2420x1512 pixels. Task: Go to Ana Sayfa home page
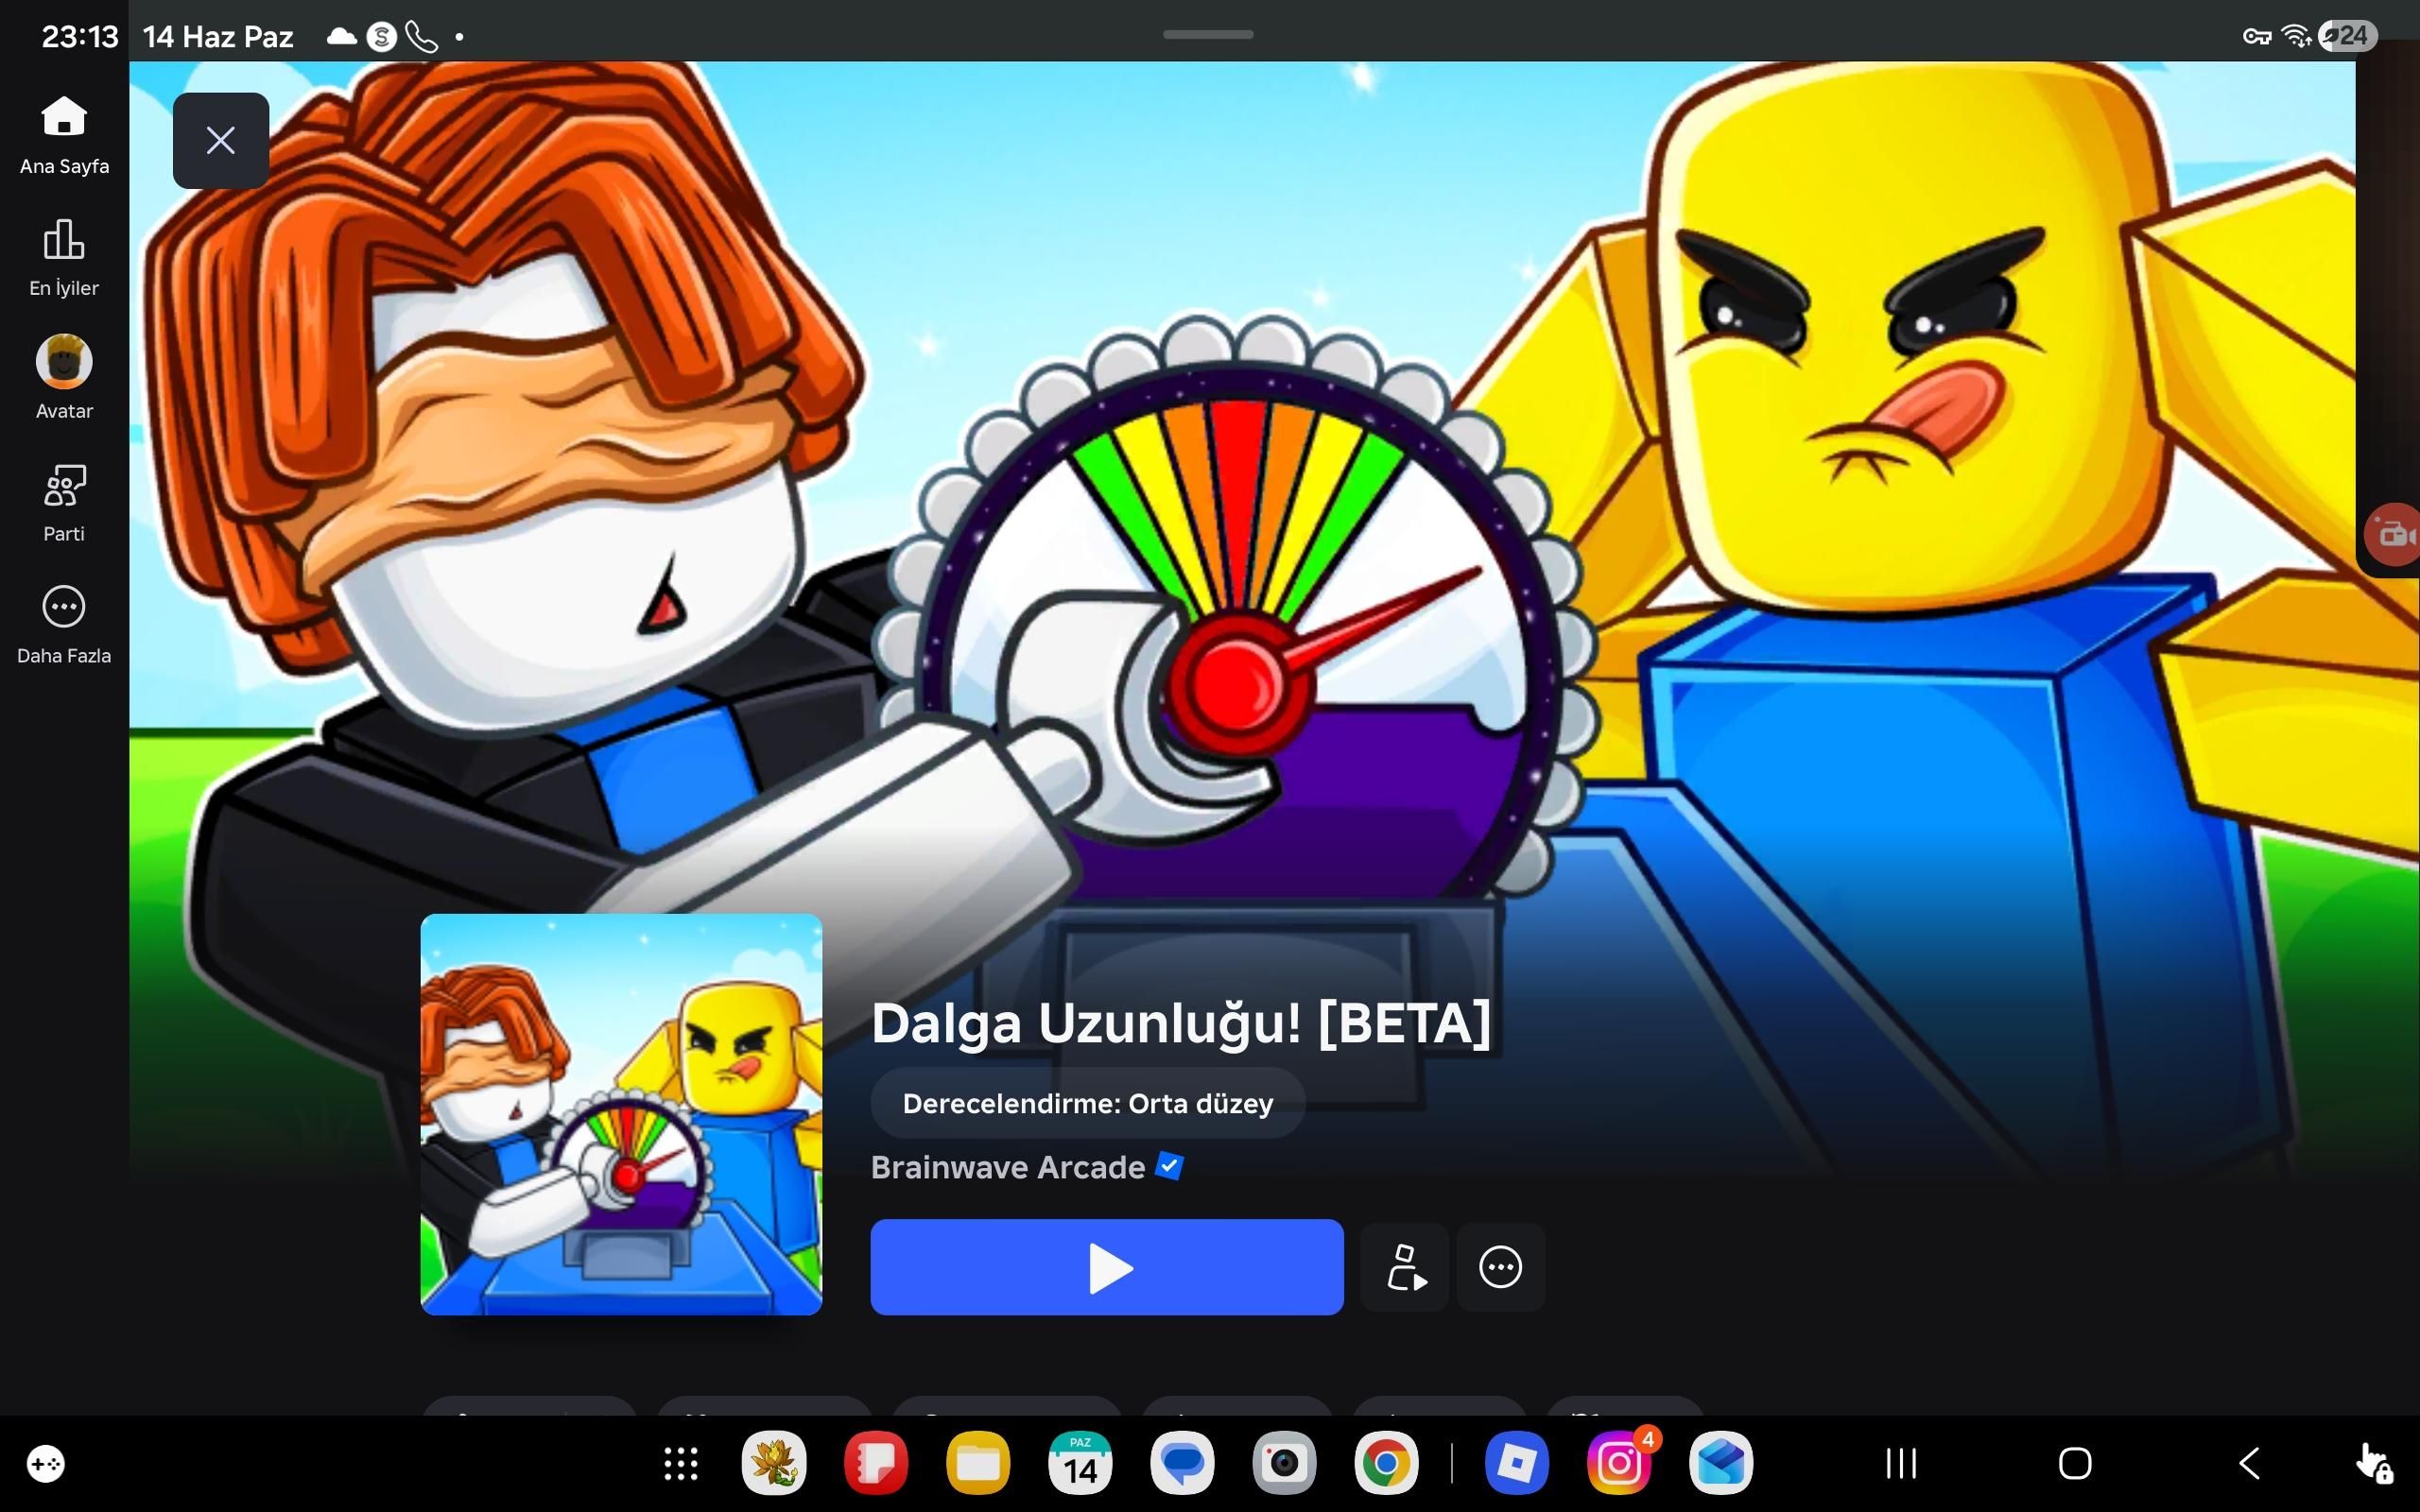64,136
